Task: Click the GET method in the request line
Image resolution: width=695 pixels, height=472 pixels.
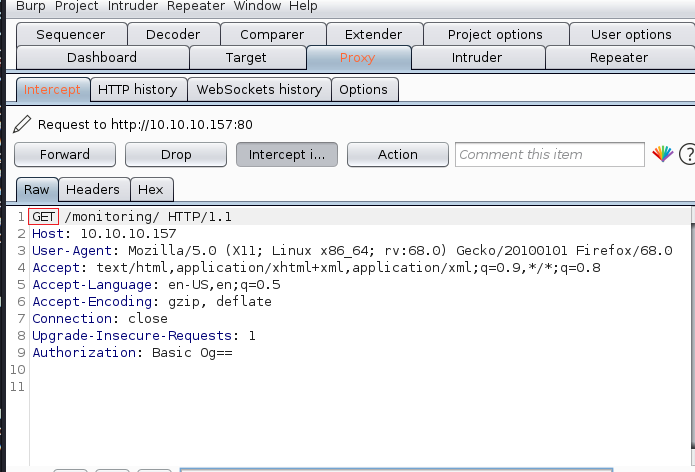Action: (43, 217)
